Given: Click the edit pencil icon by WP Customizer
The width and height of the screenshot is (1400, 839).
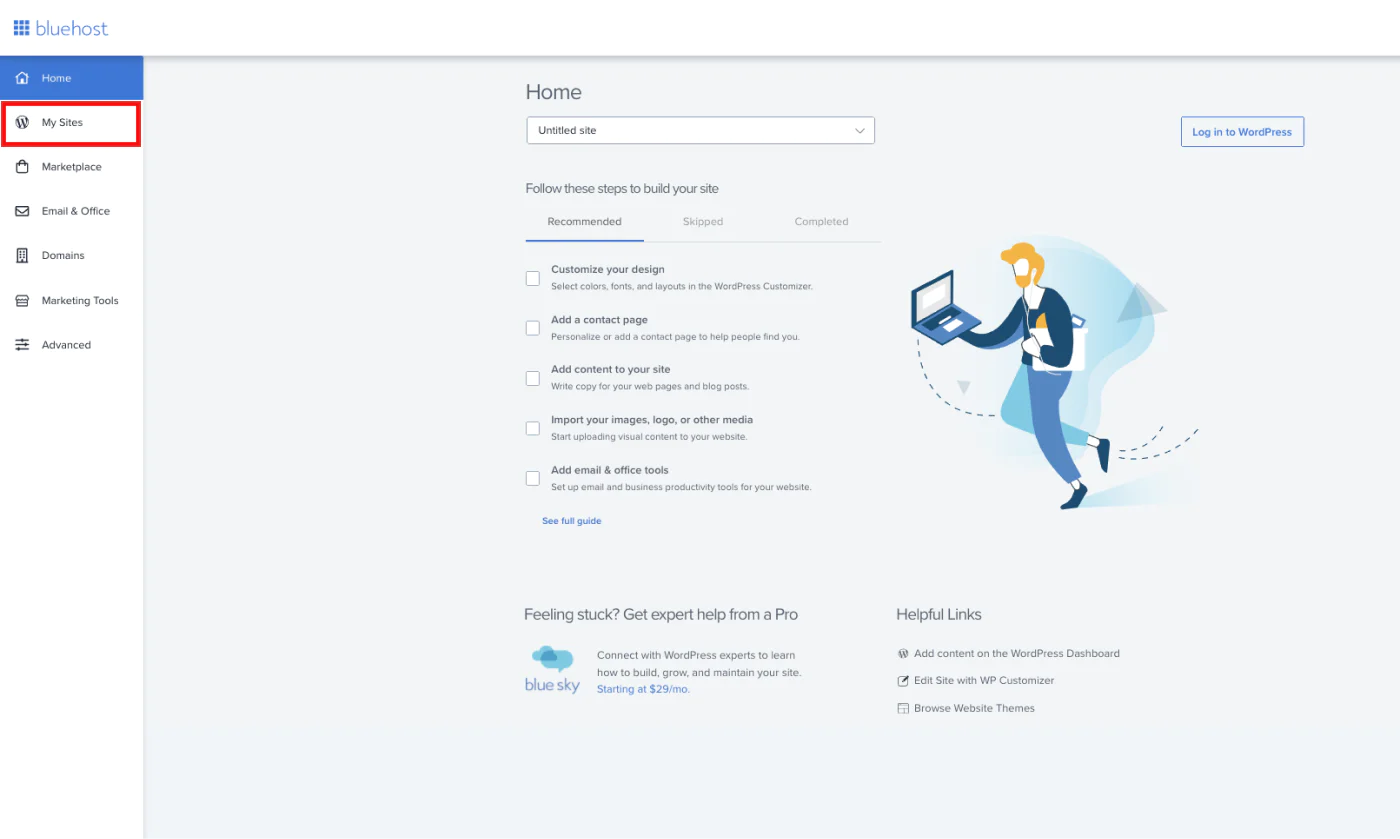Looking at the screenshot, I should (903, 681).
